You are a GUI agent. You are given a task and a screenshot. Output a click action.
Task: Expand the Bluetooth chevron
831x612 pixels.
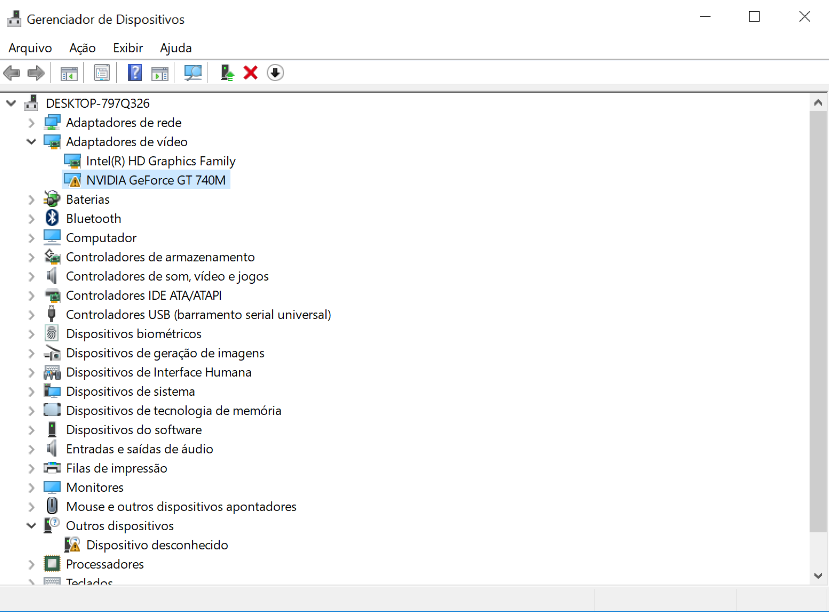pyautogui.click(x=31, y=218)
